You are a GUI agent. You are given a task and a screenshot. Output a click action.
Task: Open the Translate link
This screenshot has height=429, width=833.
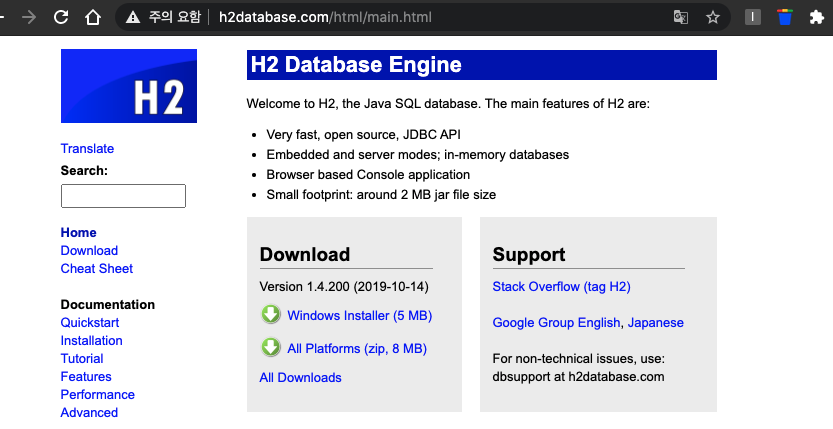pyautogui.click(x=87, y=149)
